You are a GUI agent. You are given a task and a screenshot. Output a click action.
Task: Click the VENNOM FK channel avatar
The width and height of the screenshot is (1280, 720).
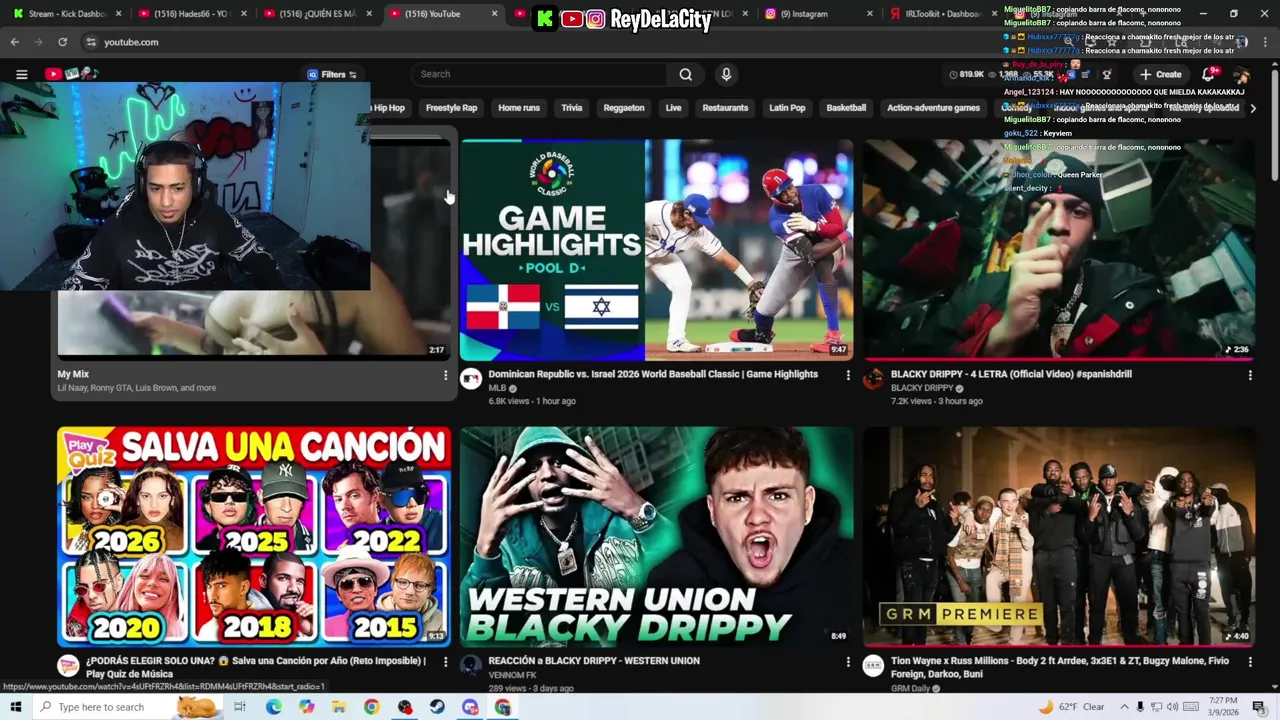click(x=470, y=666)
